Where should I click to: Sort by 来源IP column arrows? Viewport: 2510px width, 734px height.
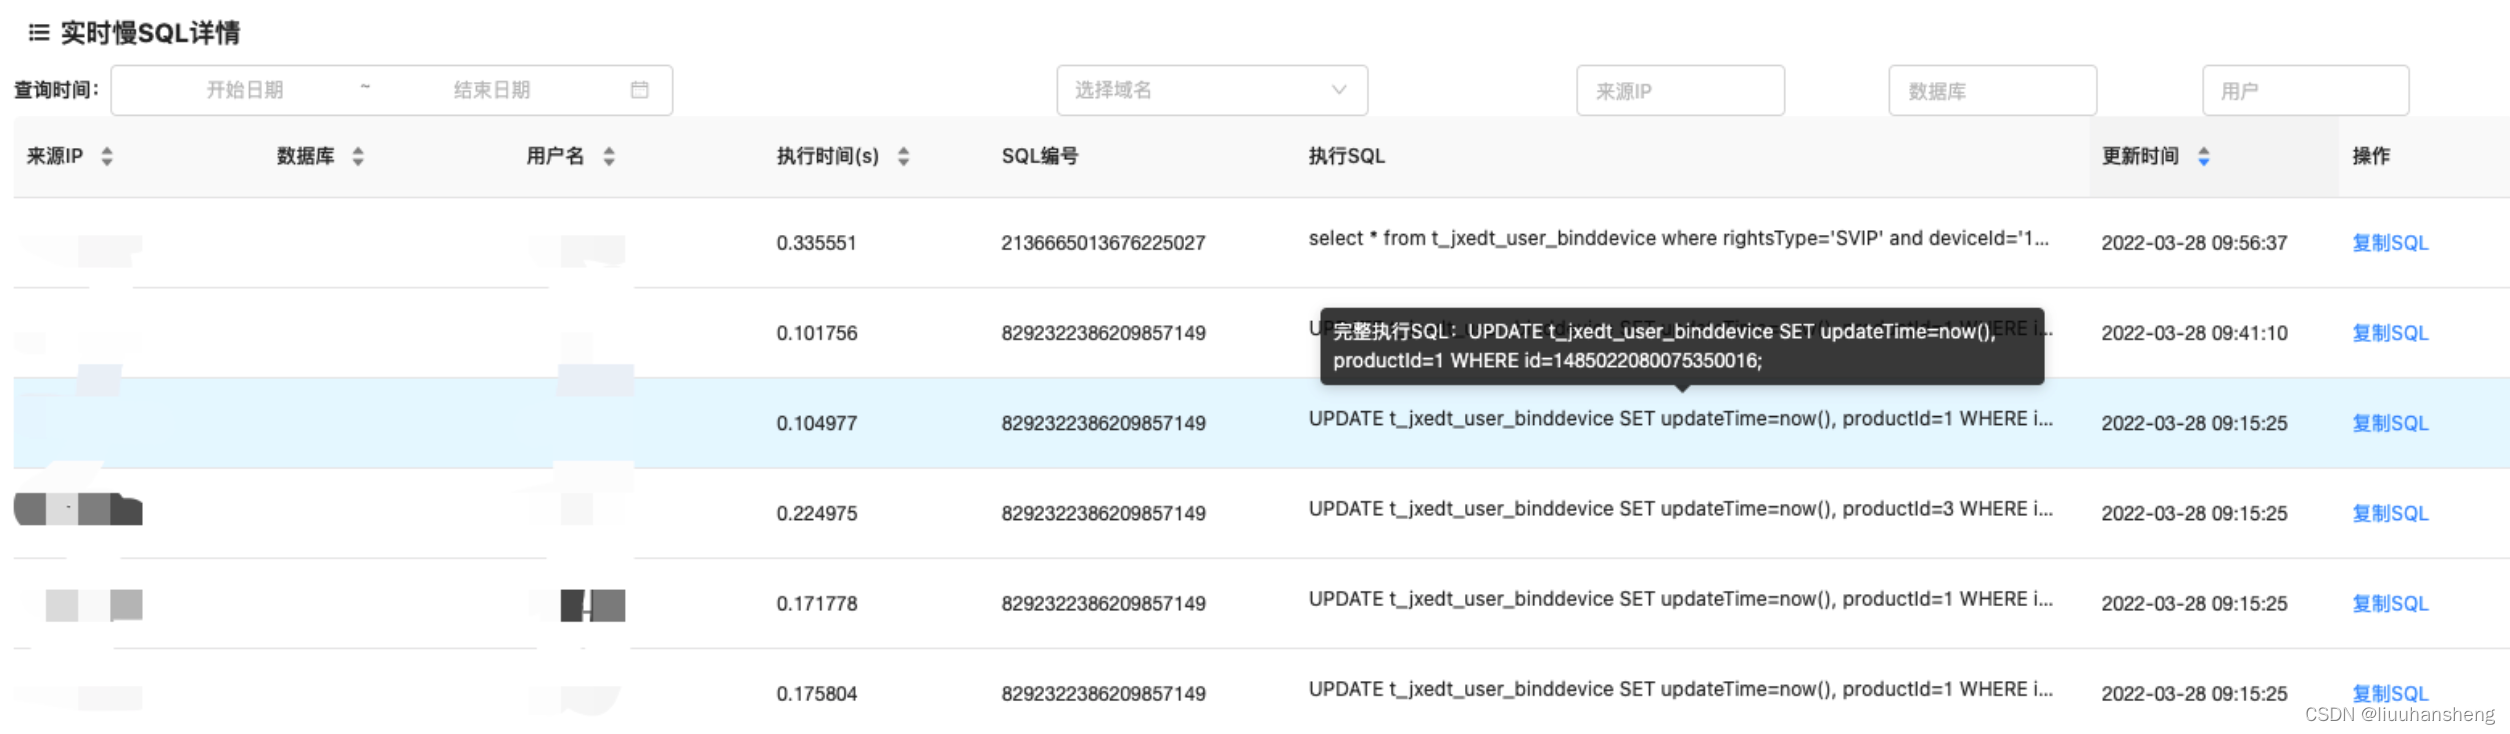click(x=107, y=156)
